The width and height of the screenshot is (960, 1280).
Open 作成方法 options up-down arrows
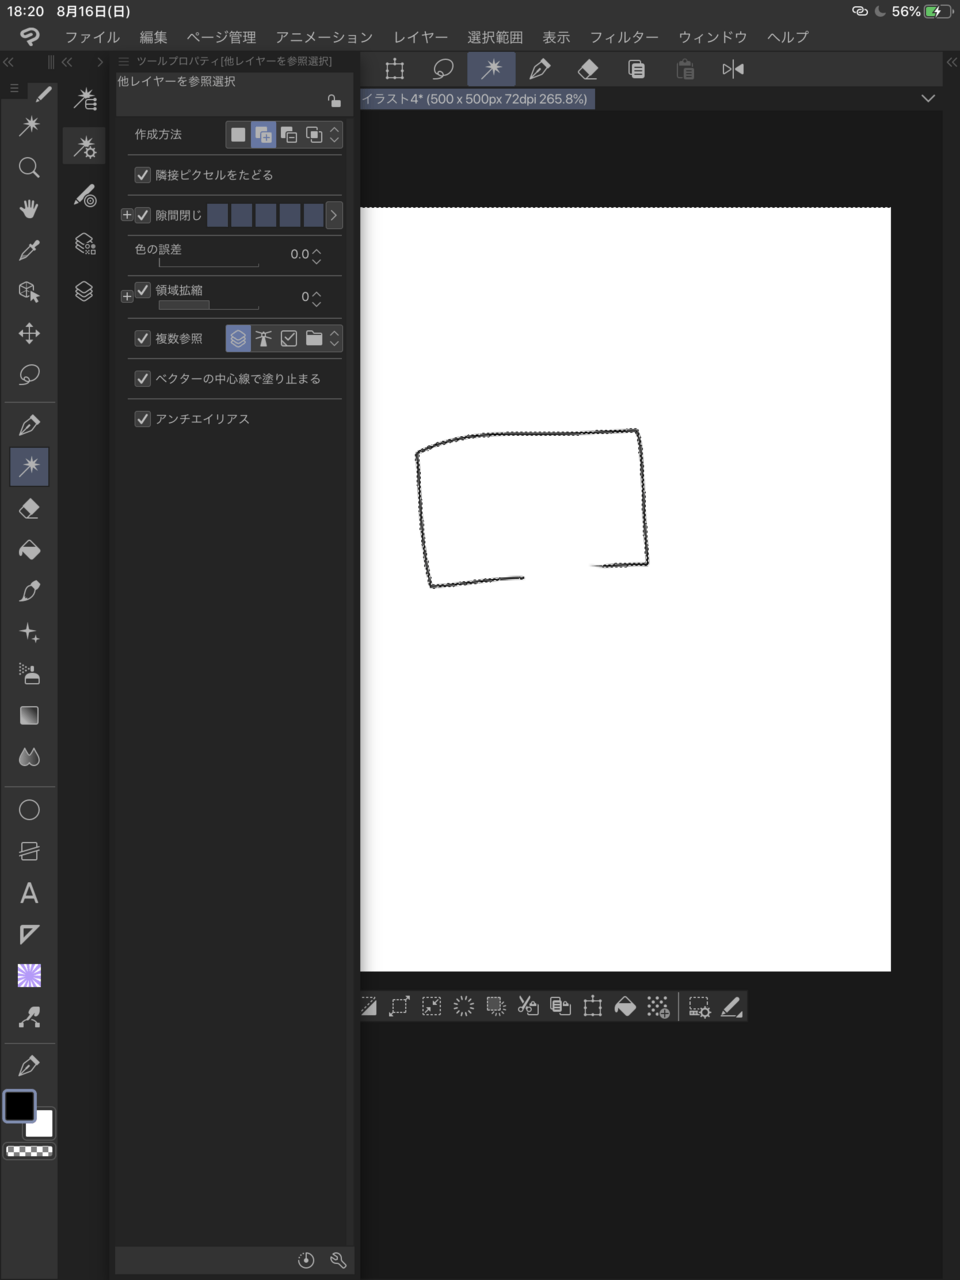(x=335, y=135)
